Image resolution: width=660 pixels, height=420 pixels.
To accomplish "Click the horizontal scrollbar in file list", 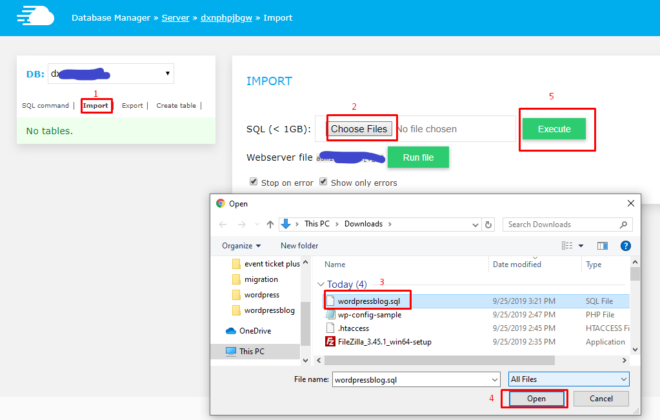I will [x=439, y=361].
